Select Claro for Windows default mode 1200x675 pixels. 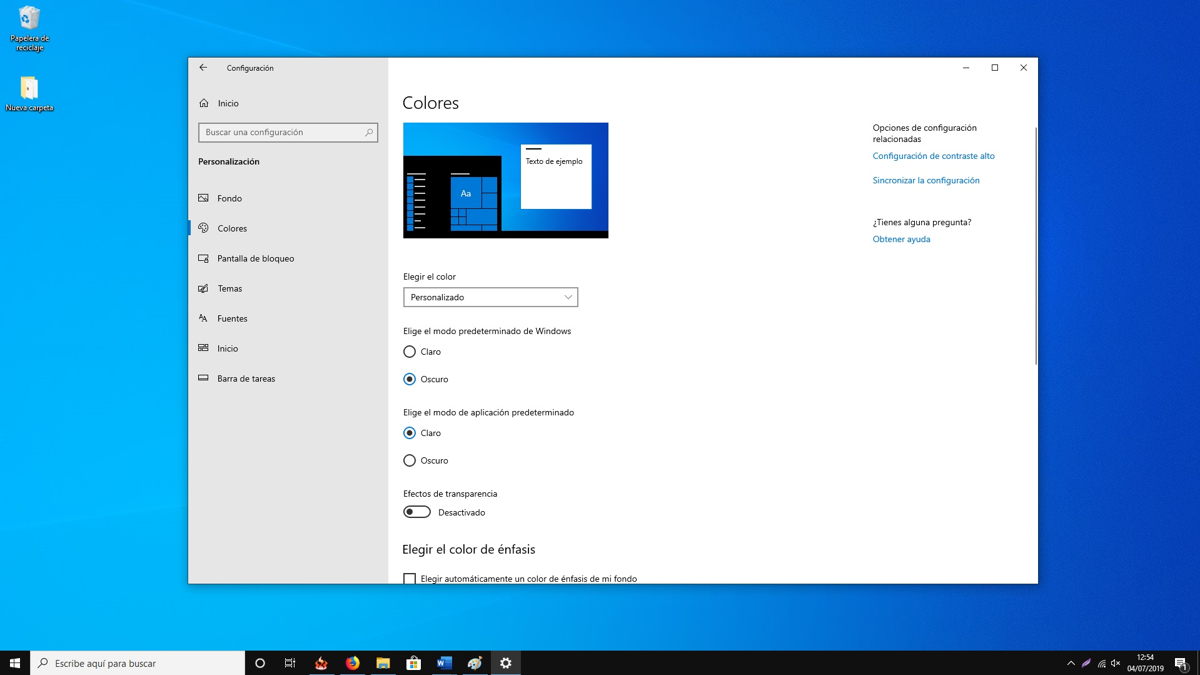(x=410, y=352)
